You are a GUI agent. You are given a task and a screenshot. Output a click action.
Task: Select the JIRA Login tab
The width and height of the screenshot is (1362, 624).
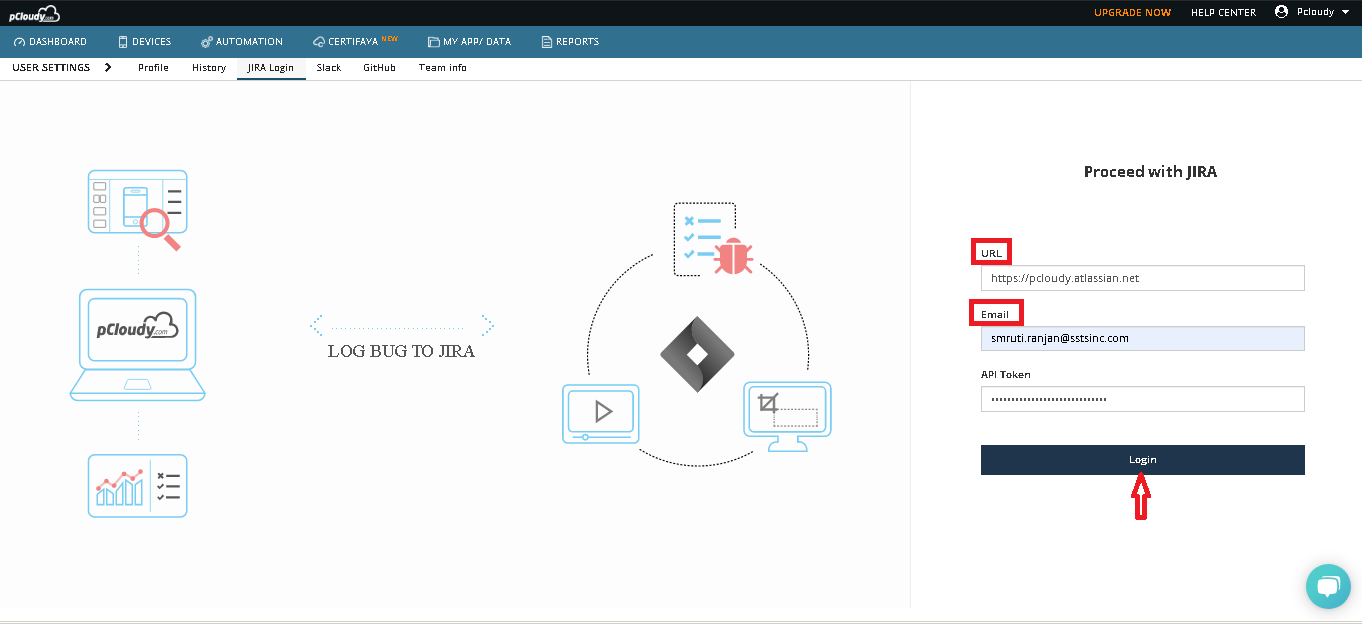click(271, 68)
